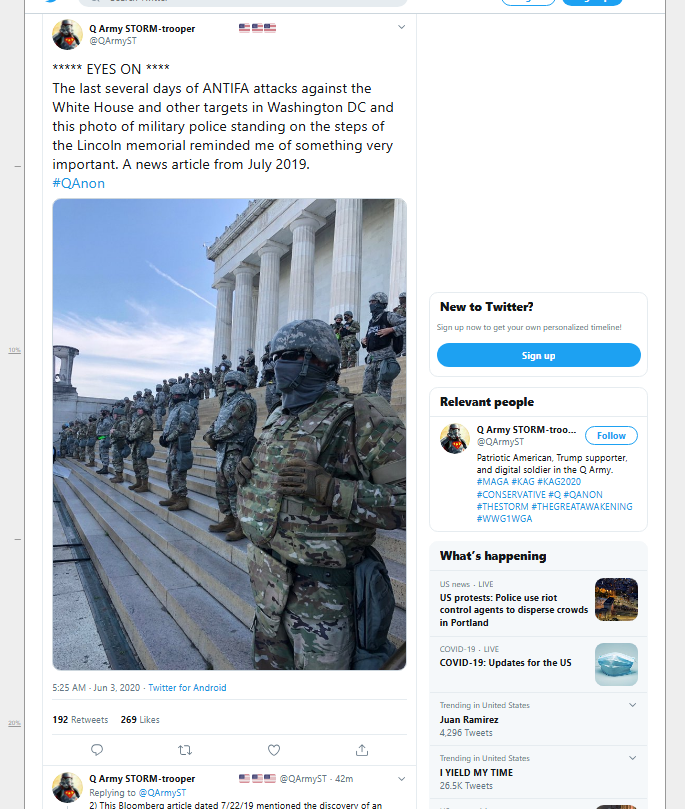The width and height of the screenshot is (685, 809).
Task: Open reply tweet options chevron
Action: [401, 779]
